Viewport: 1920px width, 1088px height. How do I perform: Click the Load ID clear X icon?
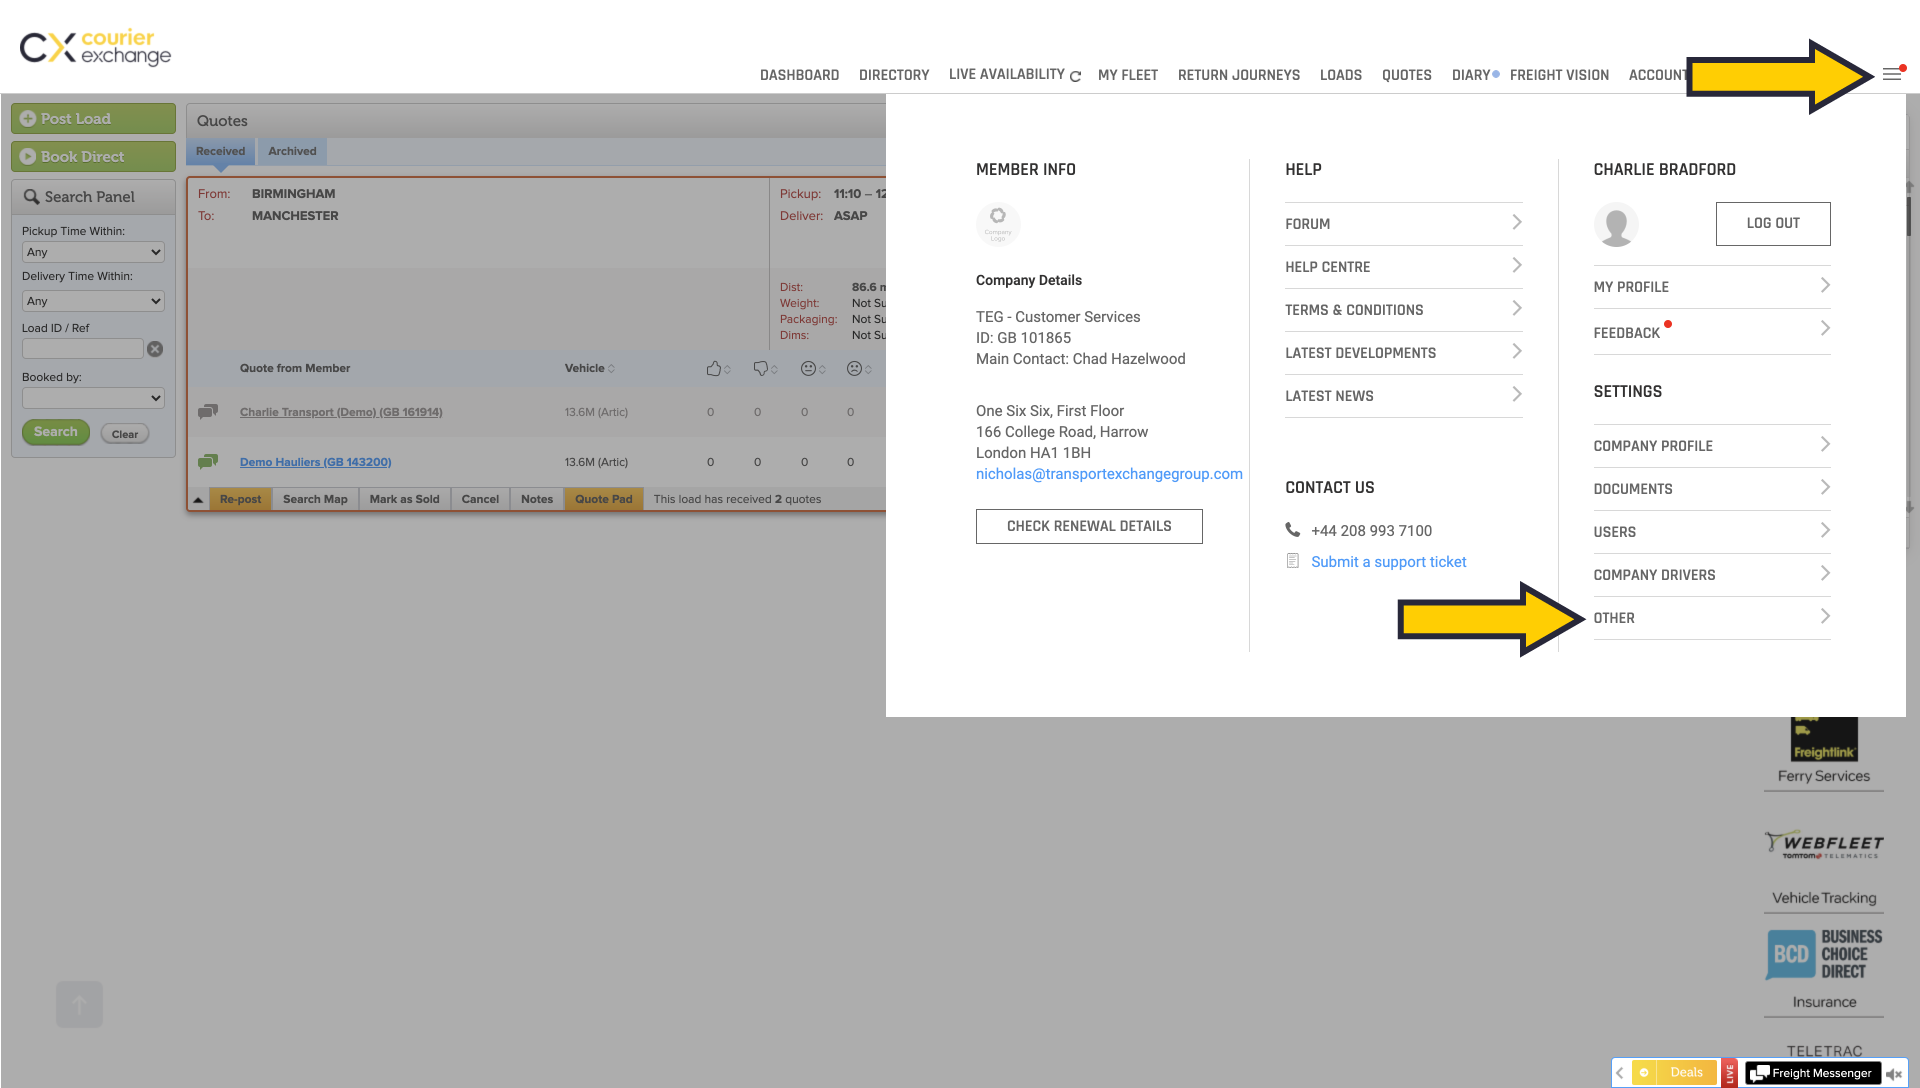point(155,349)
